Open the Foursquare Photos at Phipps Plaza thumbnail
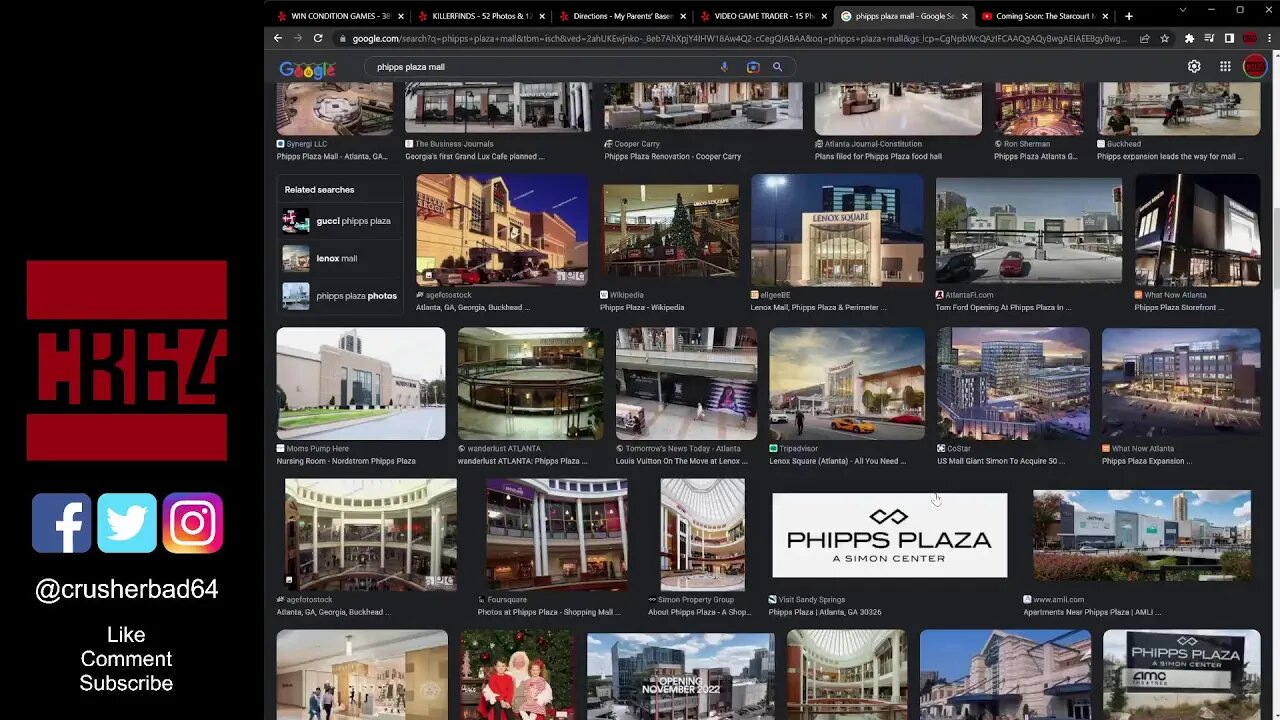Viewport: 1280px width, 720px height. [x=557, y=534]
